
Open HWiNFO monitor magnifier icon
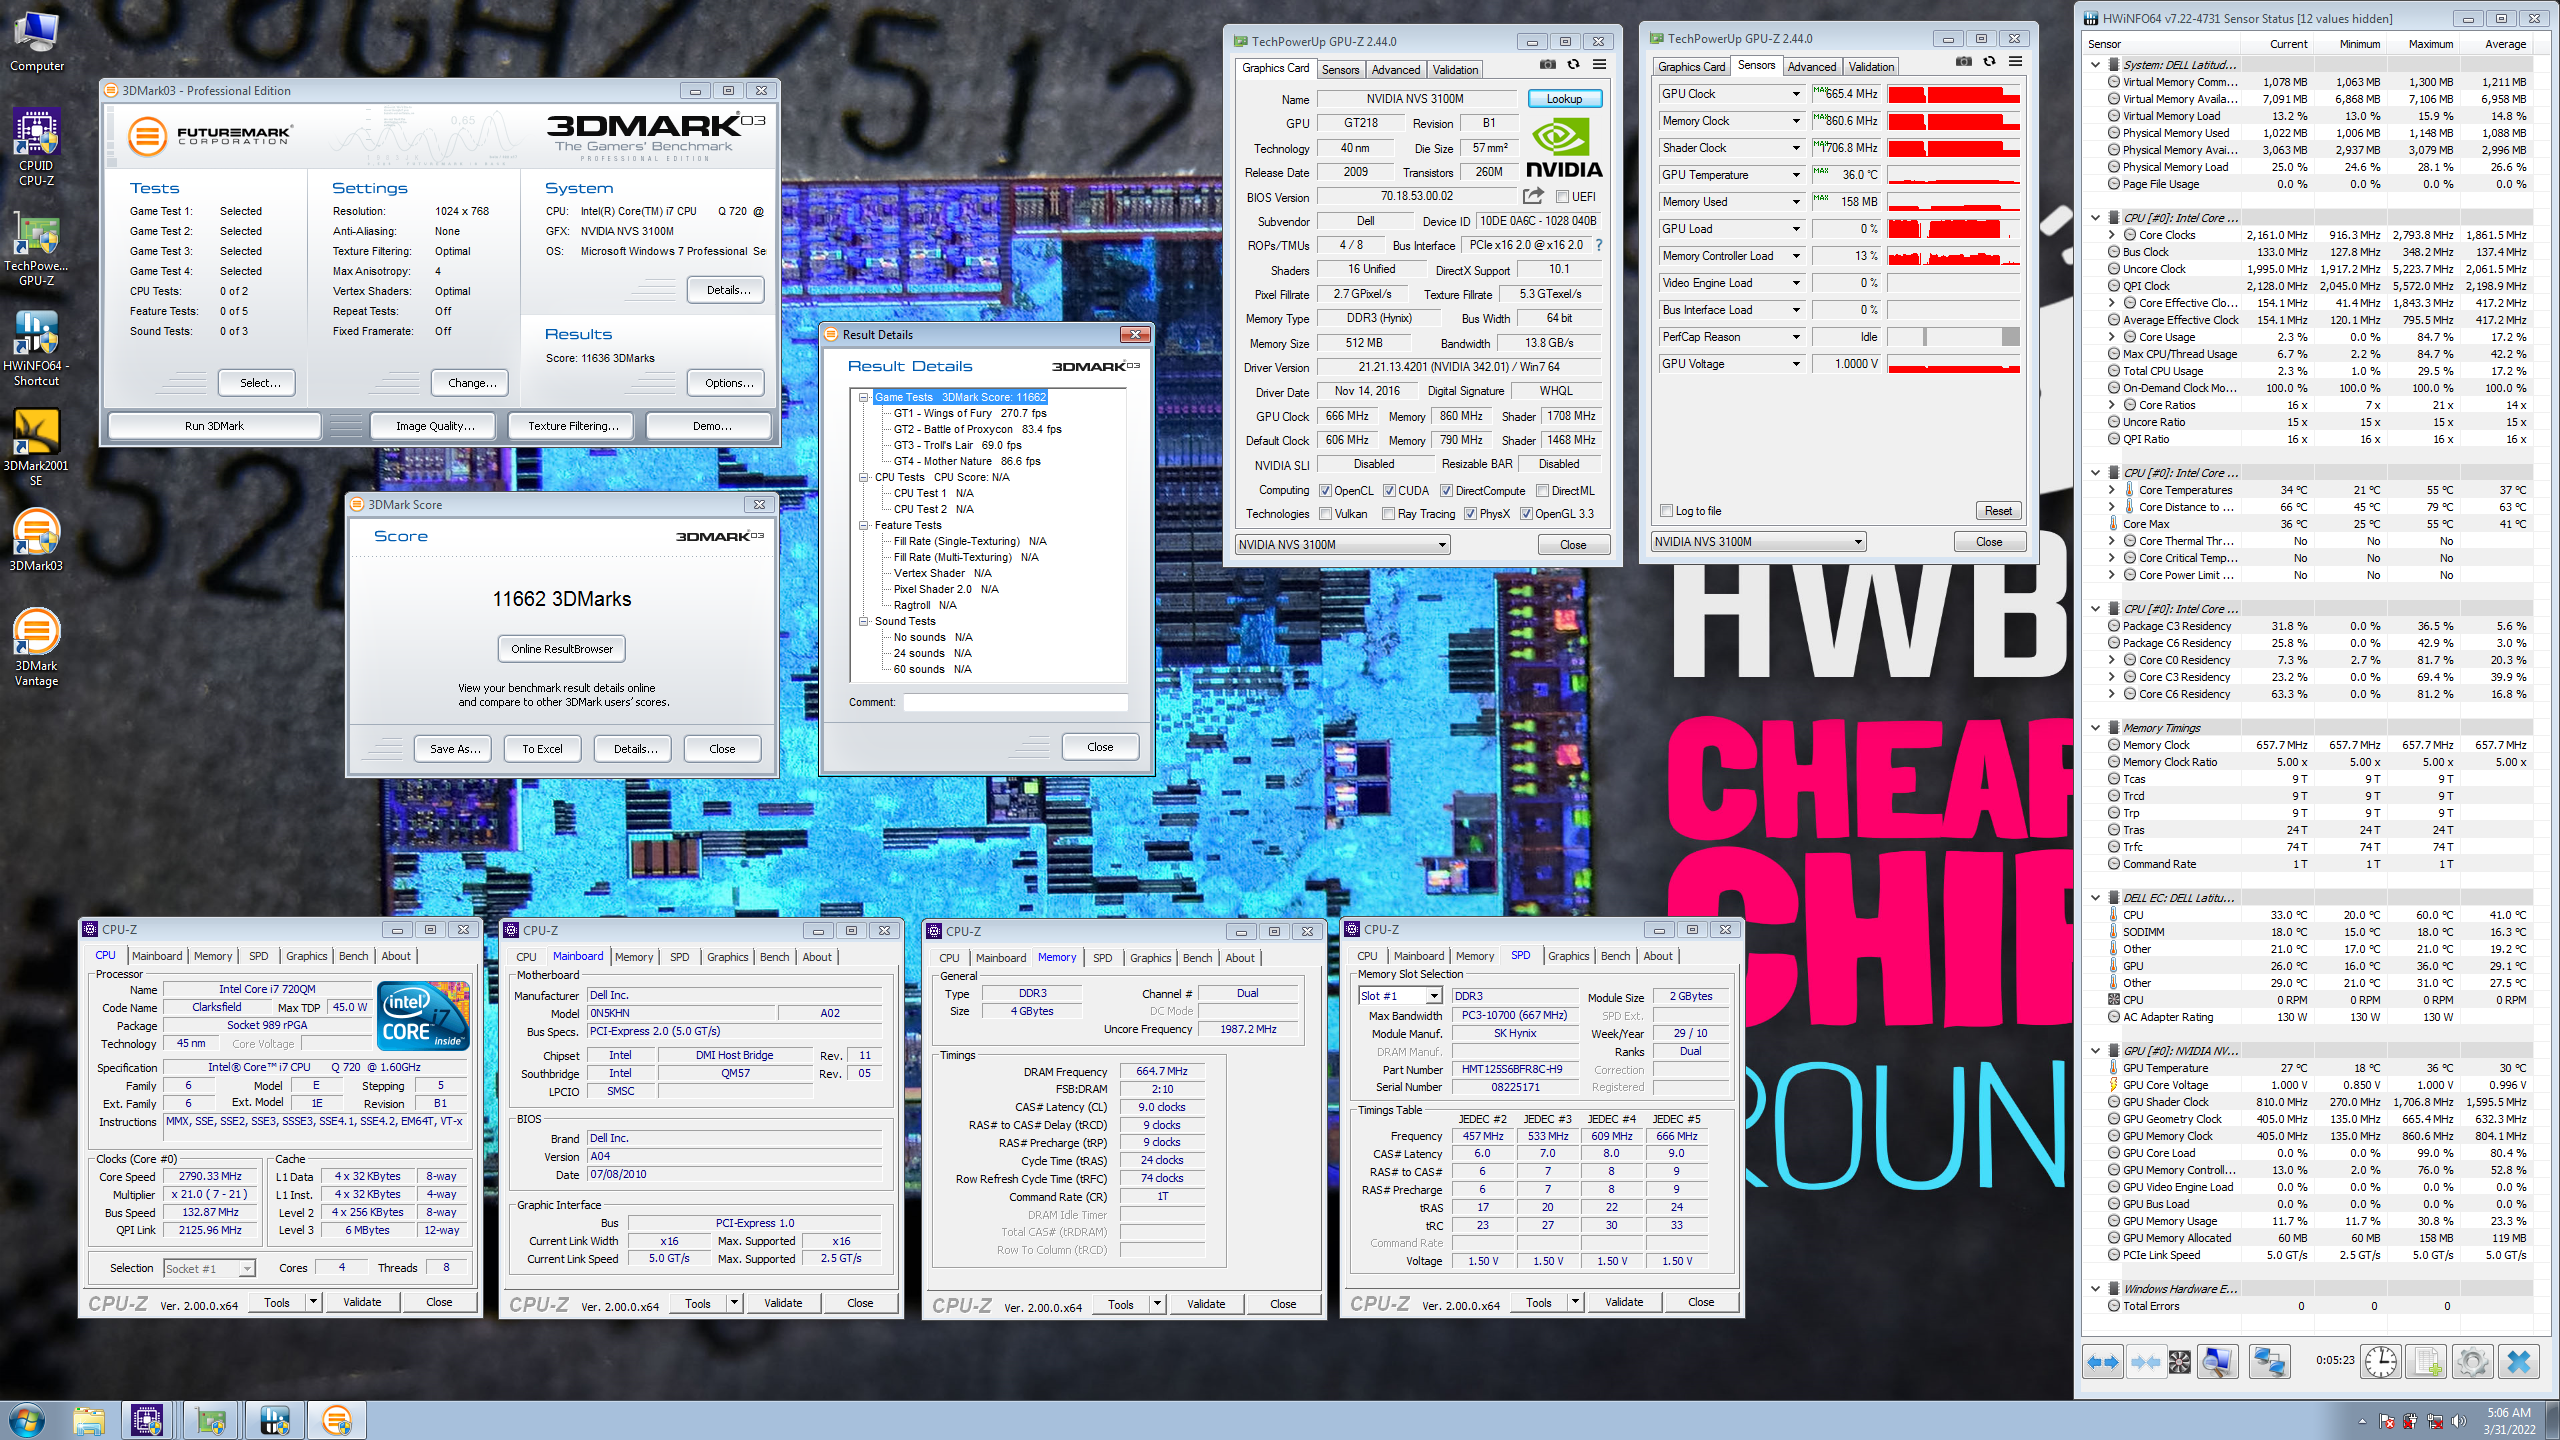point(2218,1361)
